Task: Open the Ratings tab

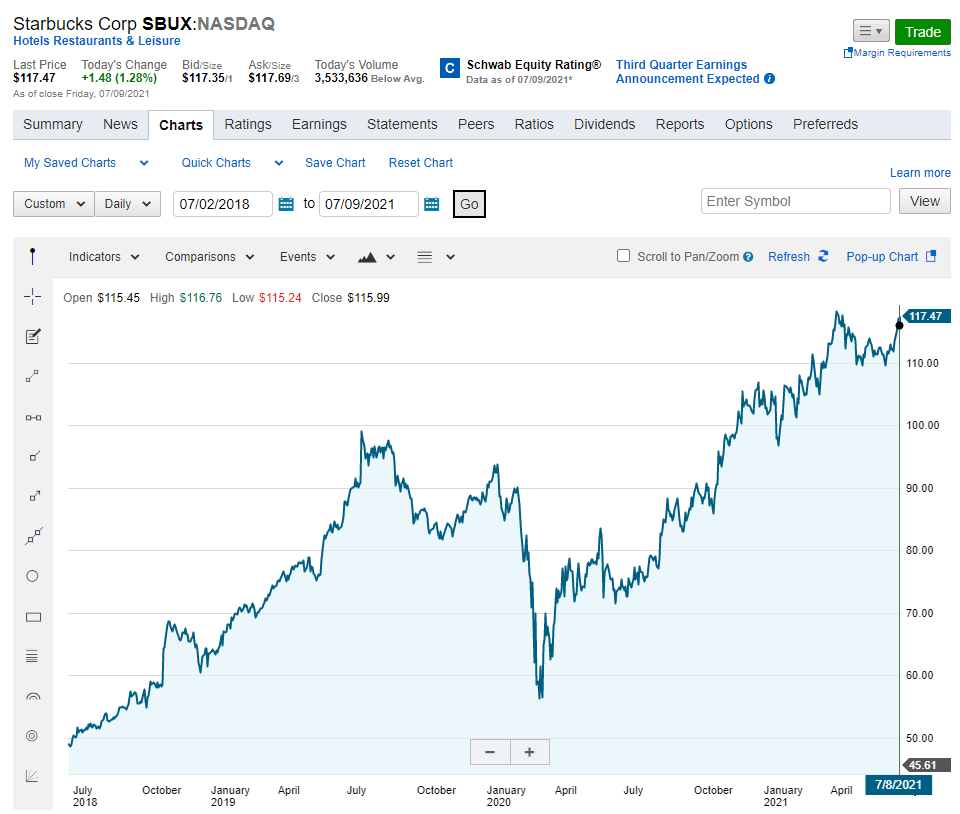Action: (x=248, y=124)
